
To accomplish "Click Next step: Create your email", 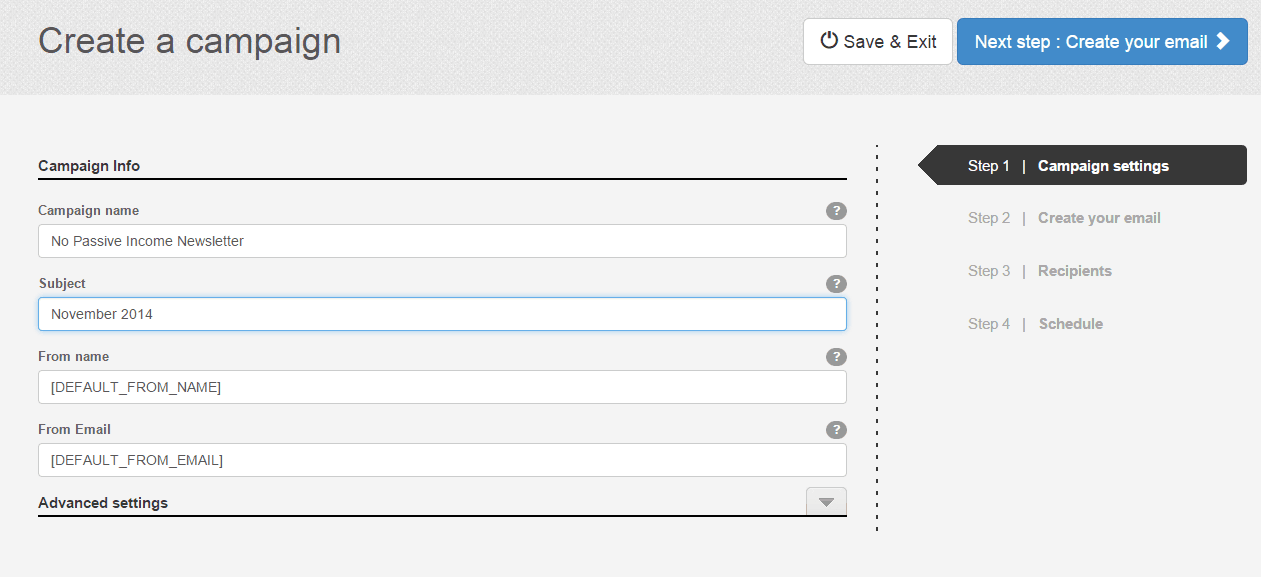I will pos(1100,41).
